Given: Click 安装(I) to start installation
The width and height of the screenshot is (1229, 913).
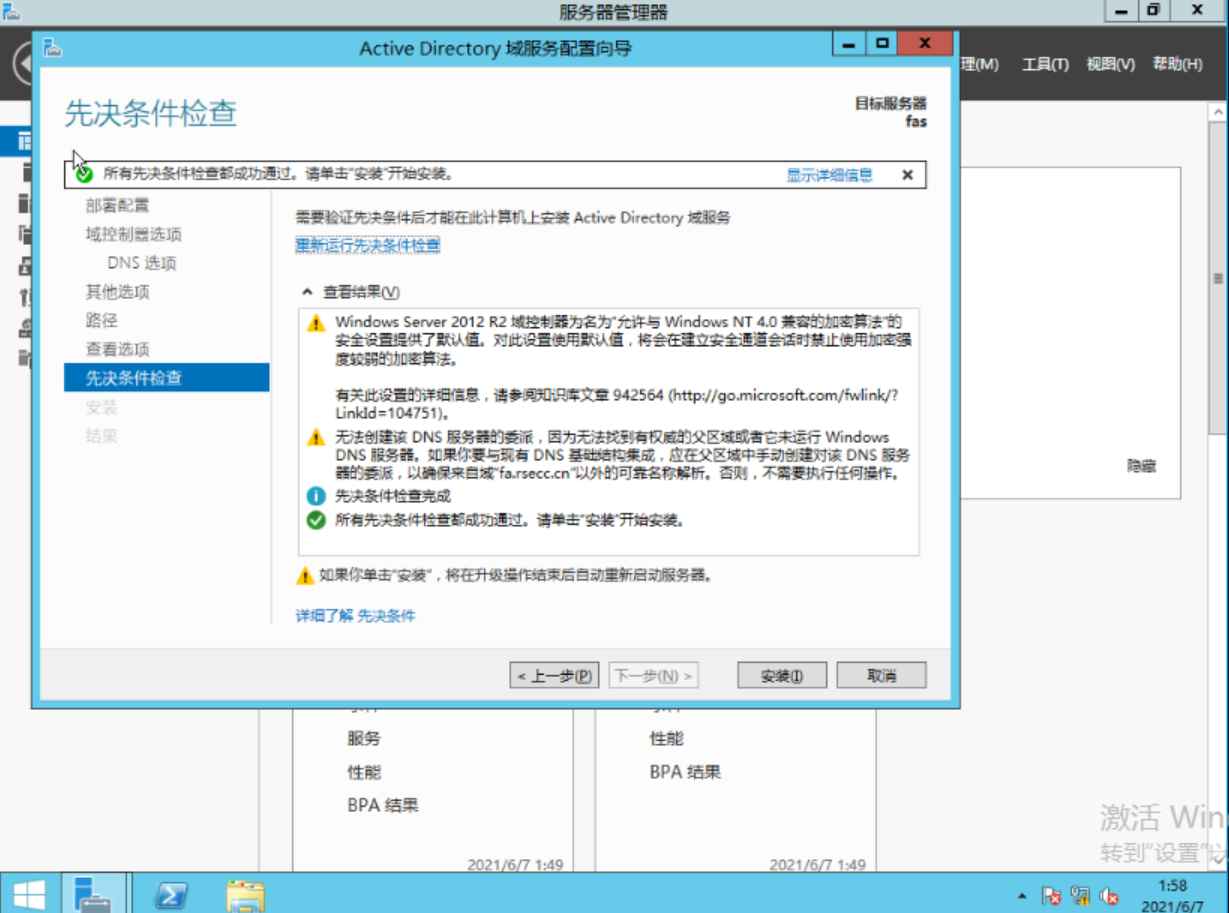Looking at the screenshot, I should coord(781,674).
